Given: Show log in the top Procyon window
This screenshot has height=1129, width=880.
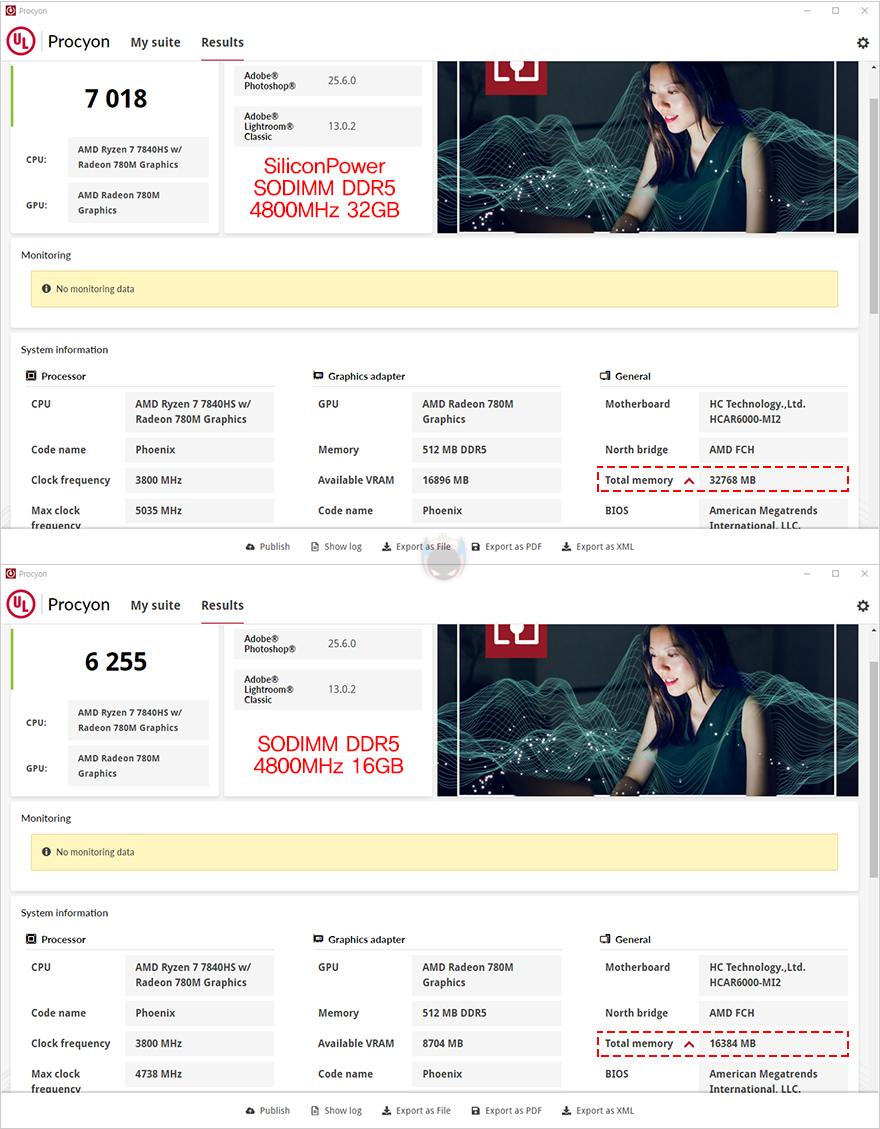Looking at the screenshot, I should click(336, 547).
